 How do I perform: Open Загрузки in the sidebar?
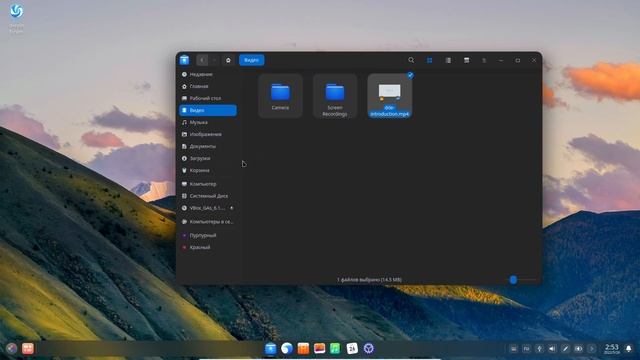click(208, 158)
